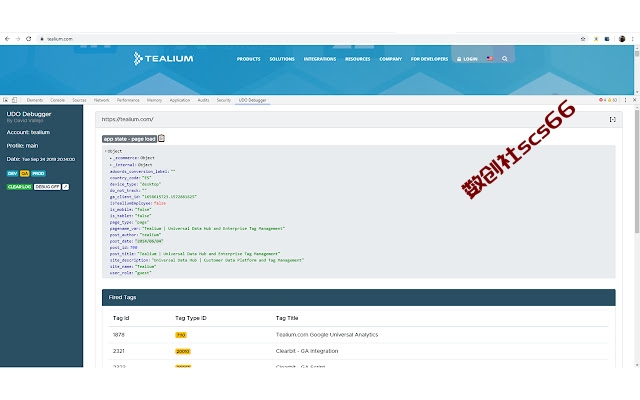The image size is (640, 400).
Task: Open the COMPANY menu
Action: click(391, 59)
